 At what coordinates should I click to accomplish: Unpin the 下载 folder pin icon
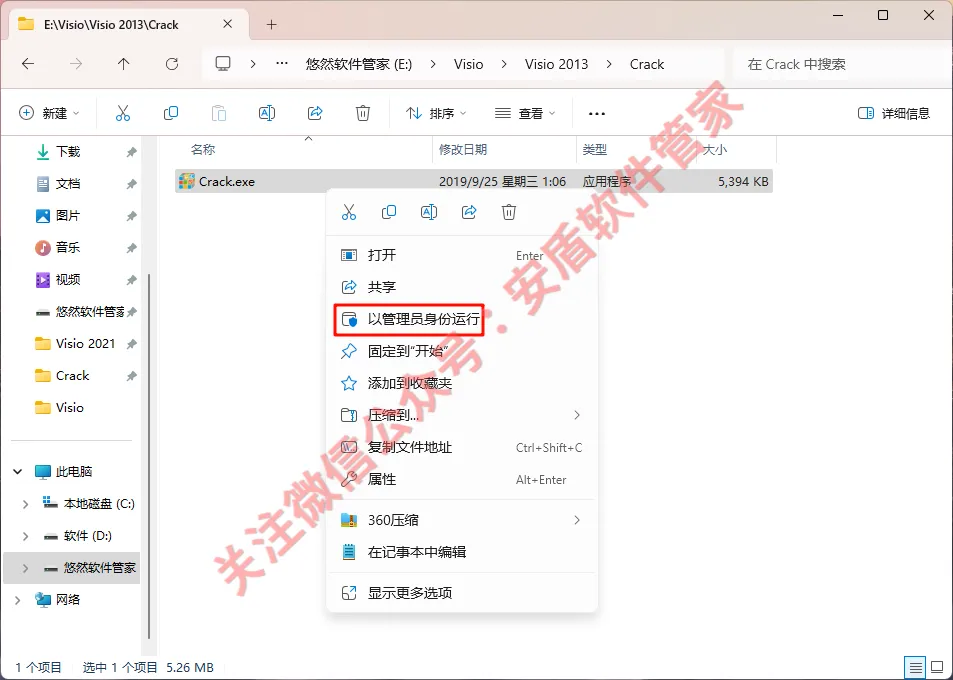(x=131, y=152)
